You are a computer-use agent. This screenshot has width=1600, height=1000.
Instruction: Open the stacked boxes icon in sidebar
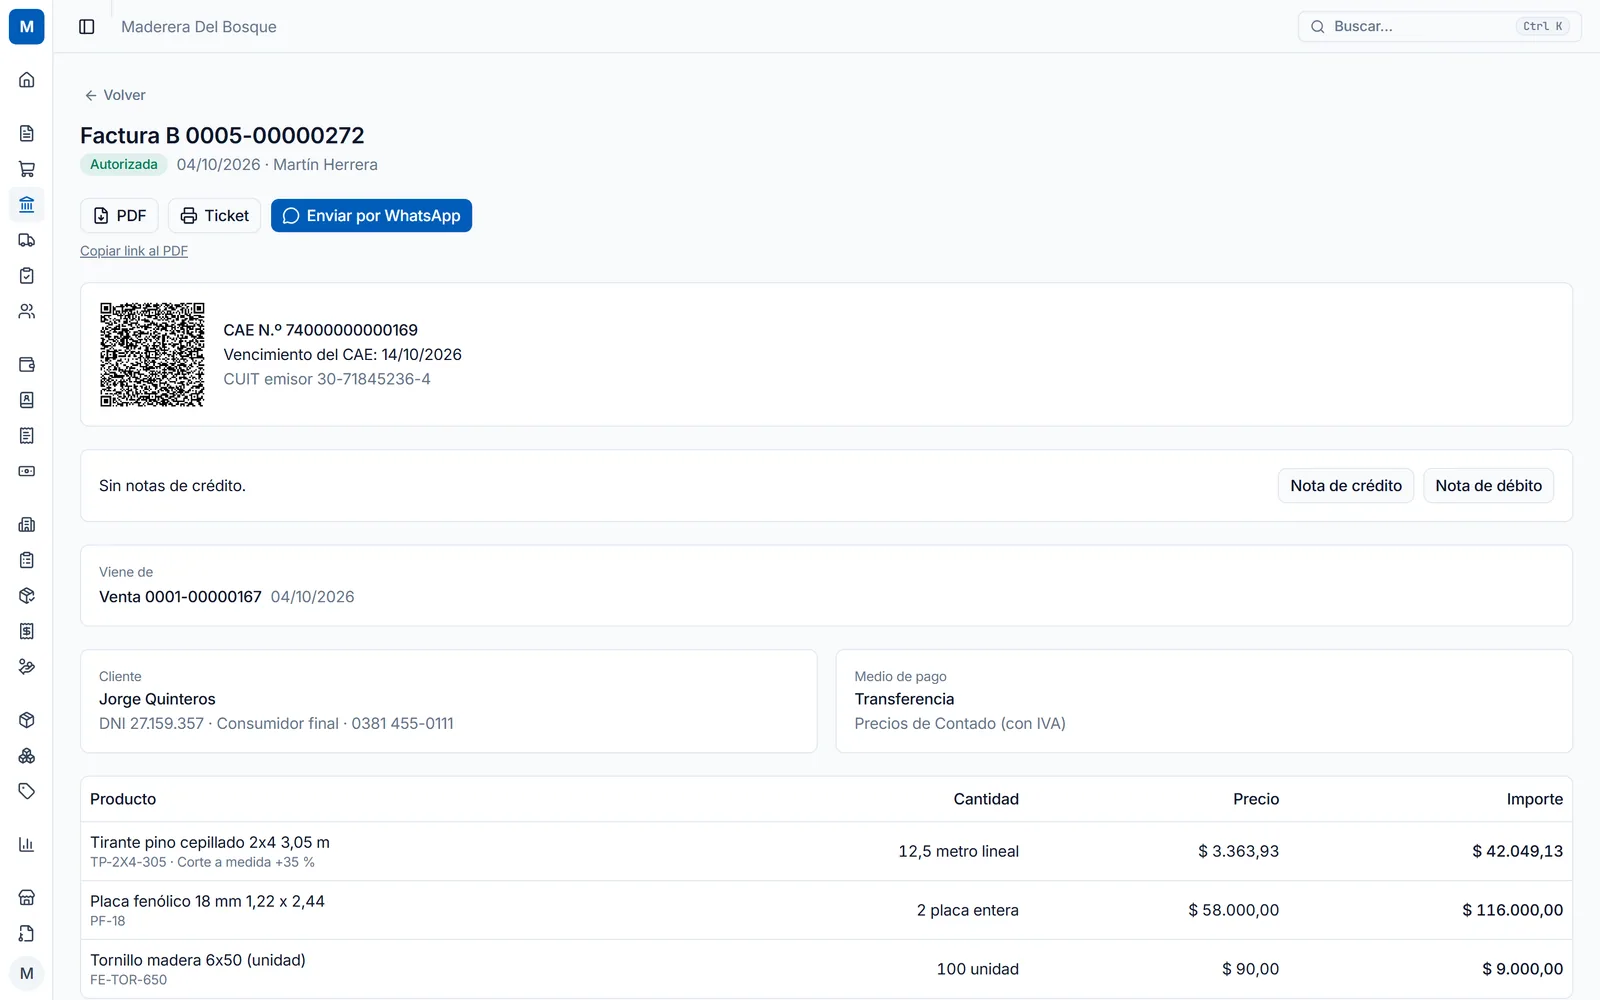(x=27, y=756)
